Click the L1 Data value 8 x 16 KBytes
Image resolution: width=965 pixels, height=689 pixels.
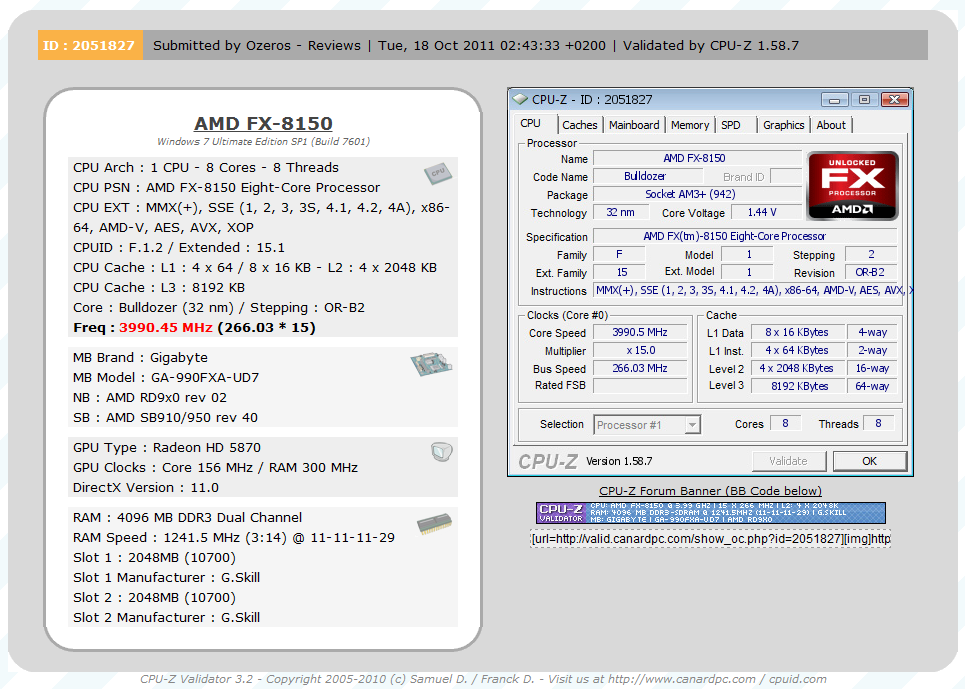pos(797,333)
